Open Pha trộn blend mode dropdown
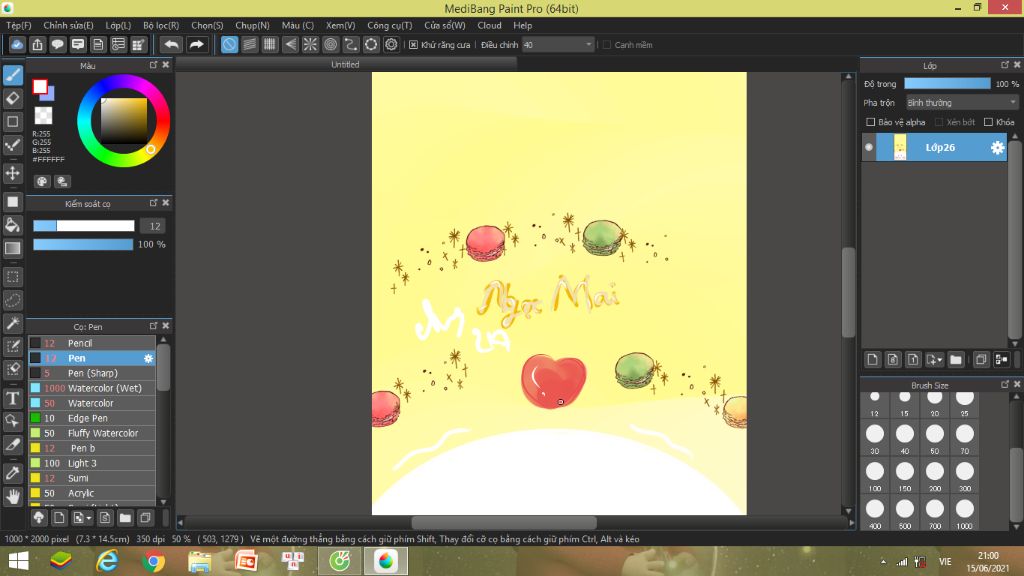 tap(961, 103)
